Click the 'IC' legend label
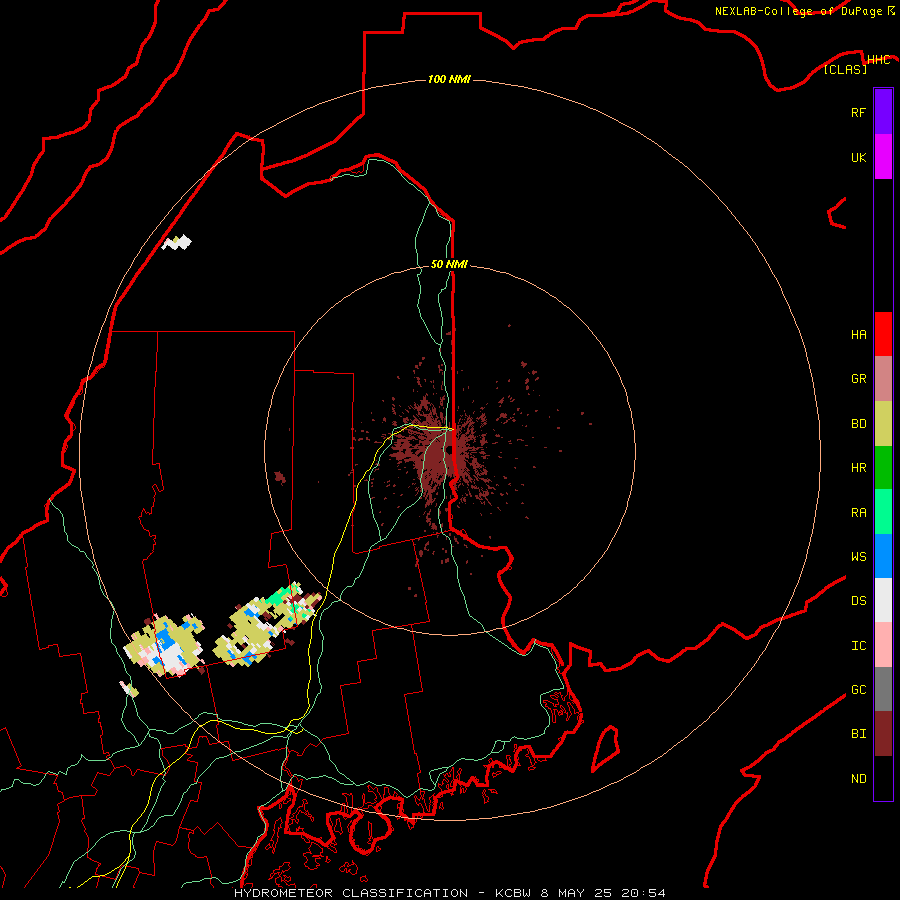Image resolution: width=900 pixels, height=900 pixels. [858, 646]
